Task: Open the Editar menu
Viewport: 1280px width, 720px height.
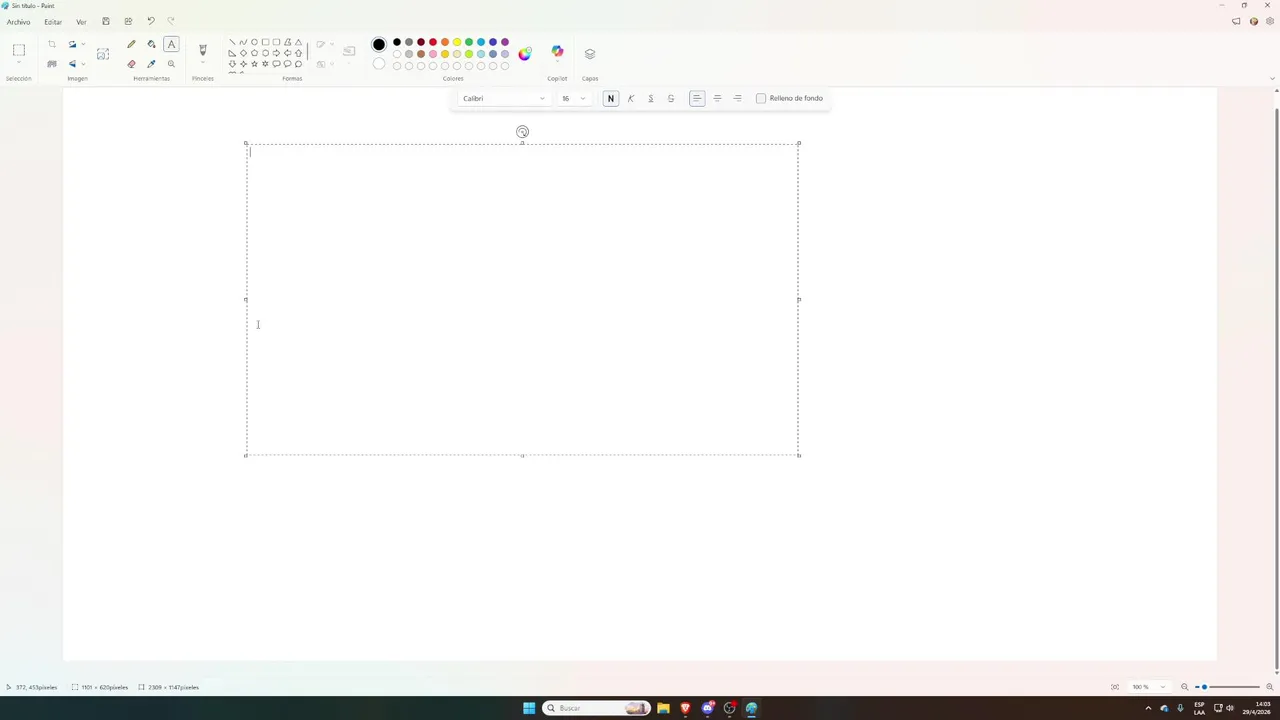Action: pos(53,21)
